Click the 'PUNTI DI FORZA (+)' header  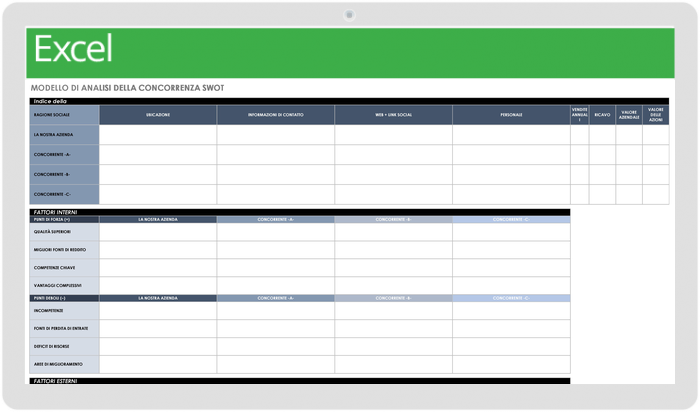(x=64, y=220)
